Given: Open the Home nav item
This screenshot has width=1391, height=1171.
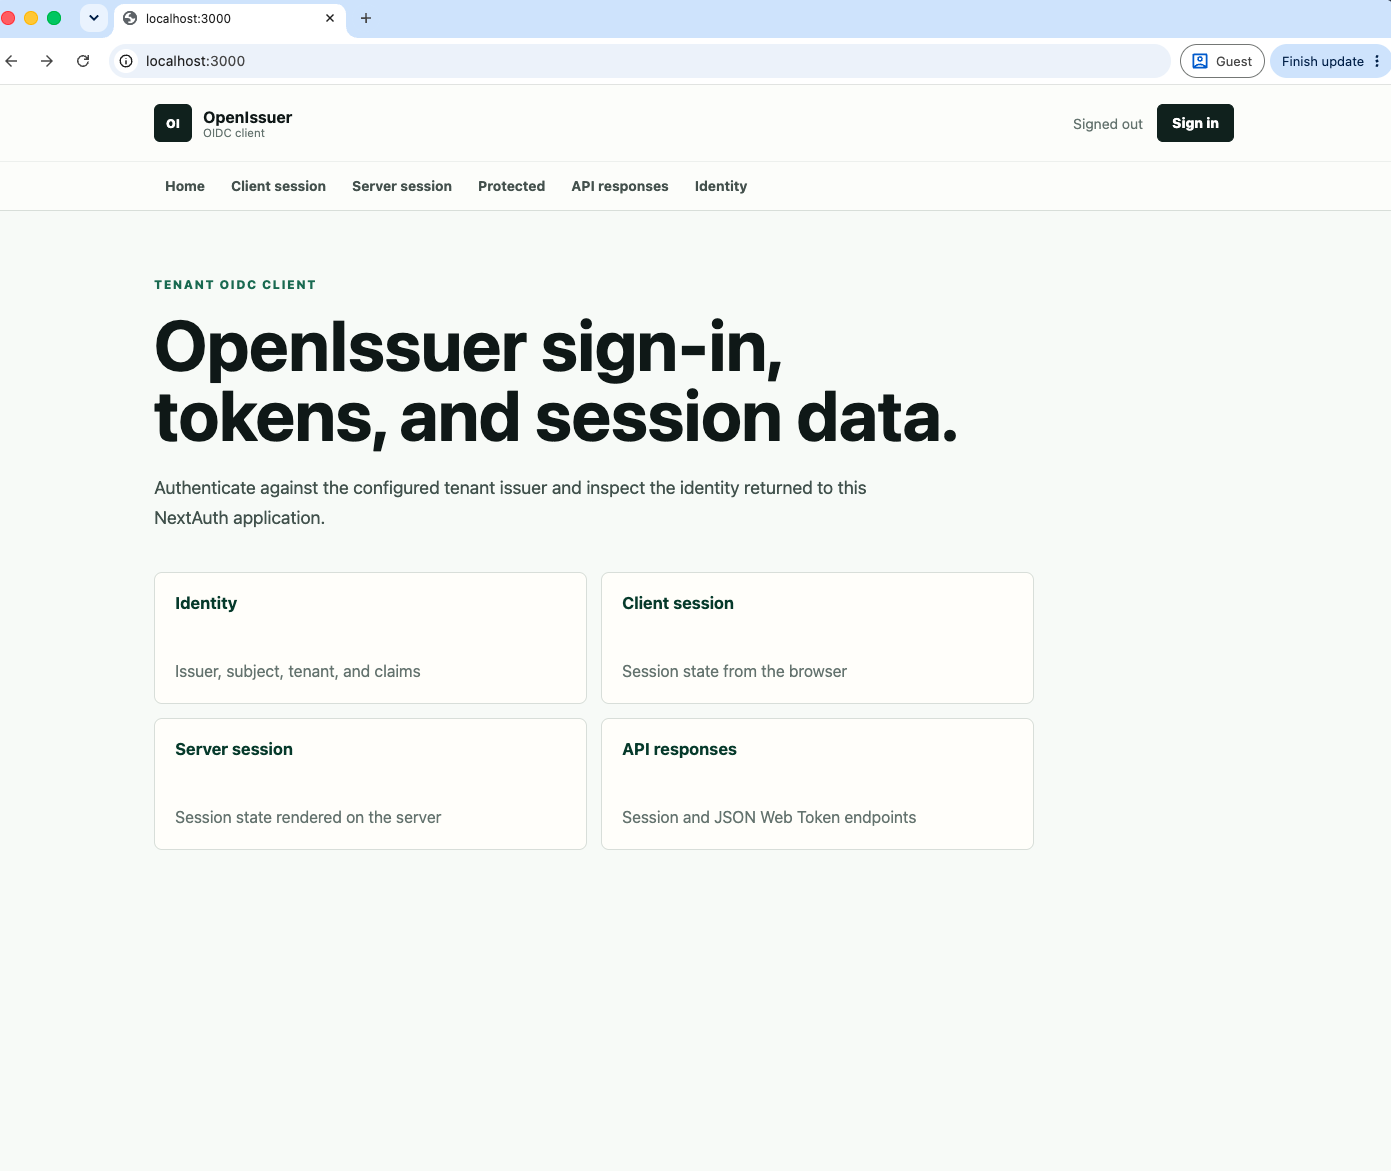Looking at the screenshot, I should [185, 186].
